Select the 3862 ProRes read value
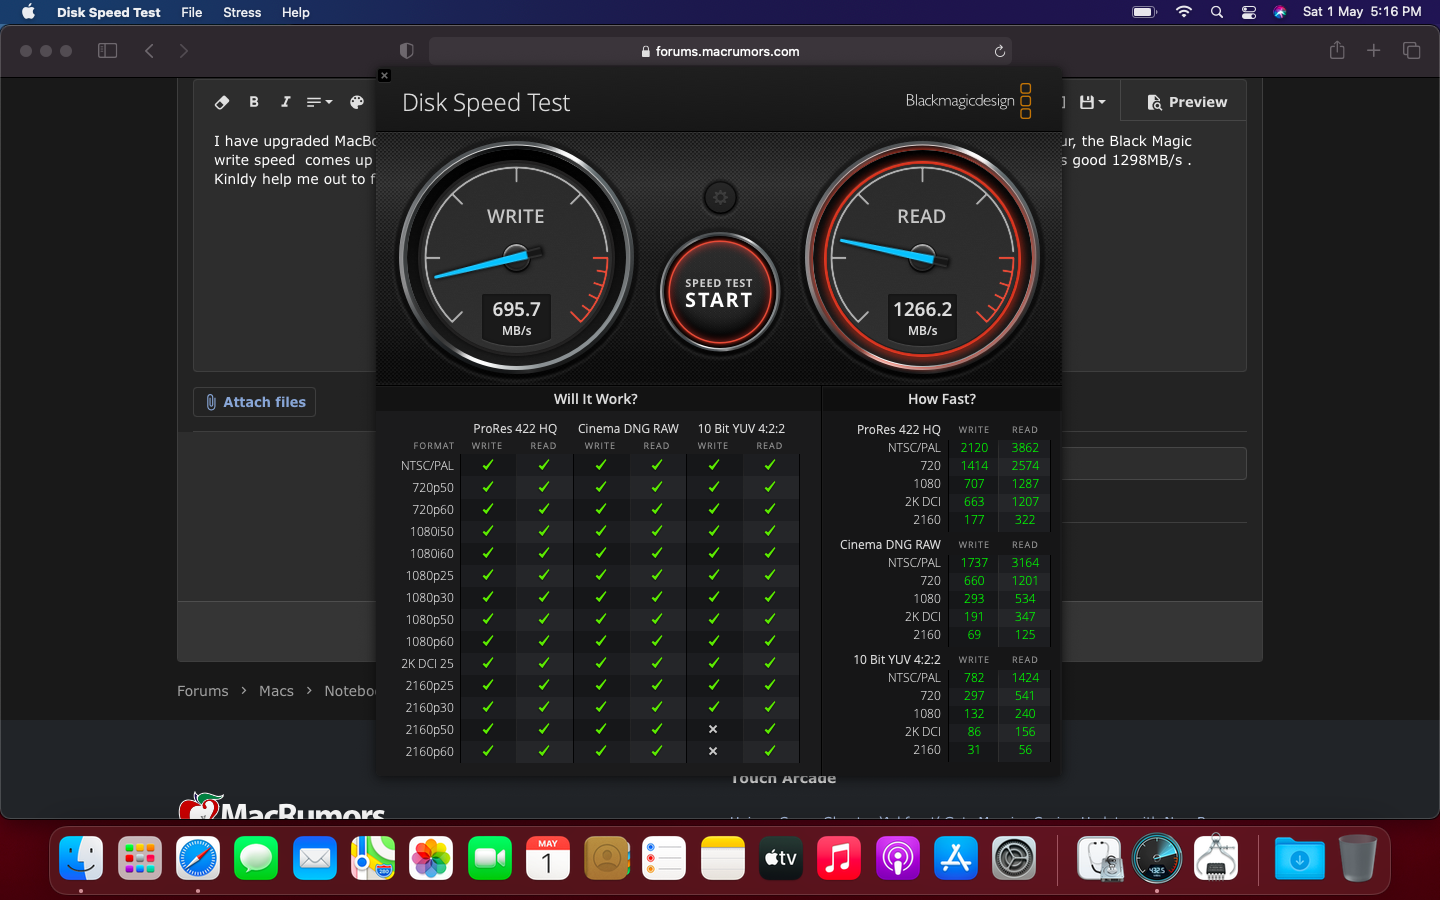 (1025, 448)
